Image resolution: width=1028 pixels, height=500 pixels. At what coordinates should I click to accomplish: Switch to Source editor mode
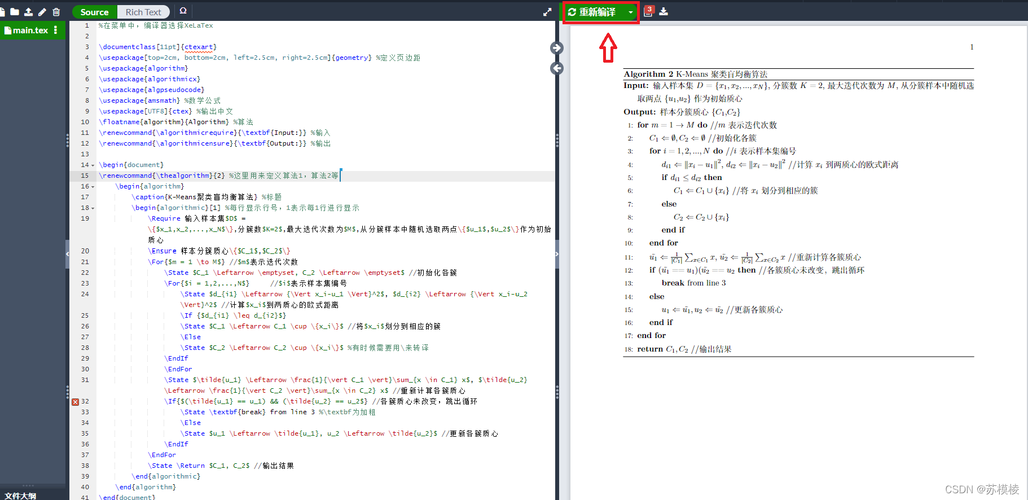point(95,12)
